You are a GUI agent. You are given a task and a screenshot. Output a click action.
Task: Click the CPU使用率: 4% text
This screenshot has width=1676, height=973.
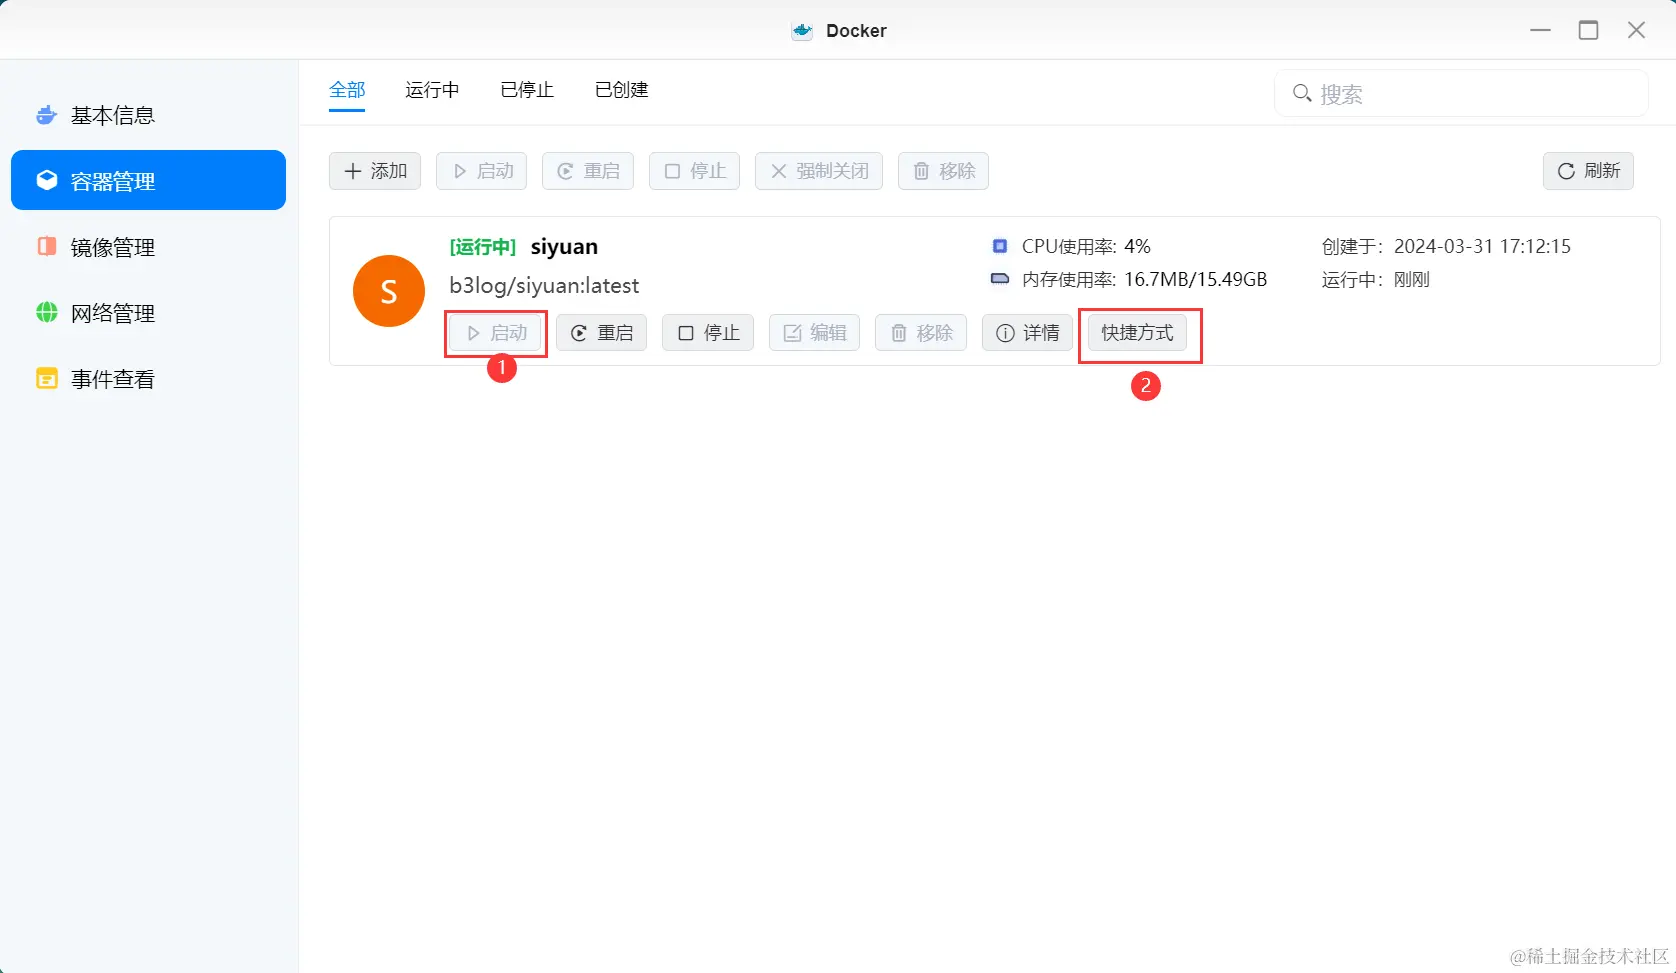pos(1086,246)
